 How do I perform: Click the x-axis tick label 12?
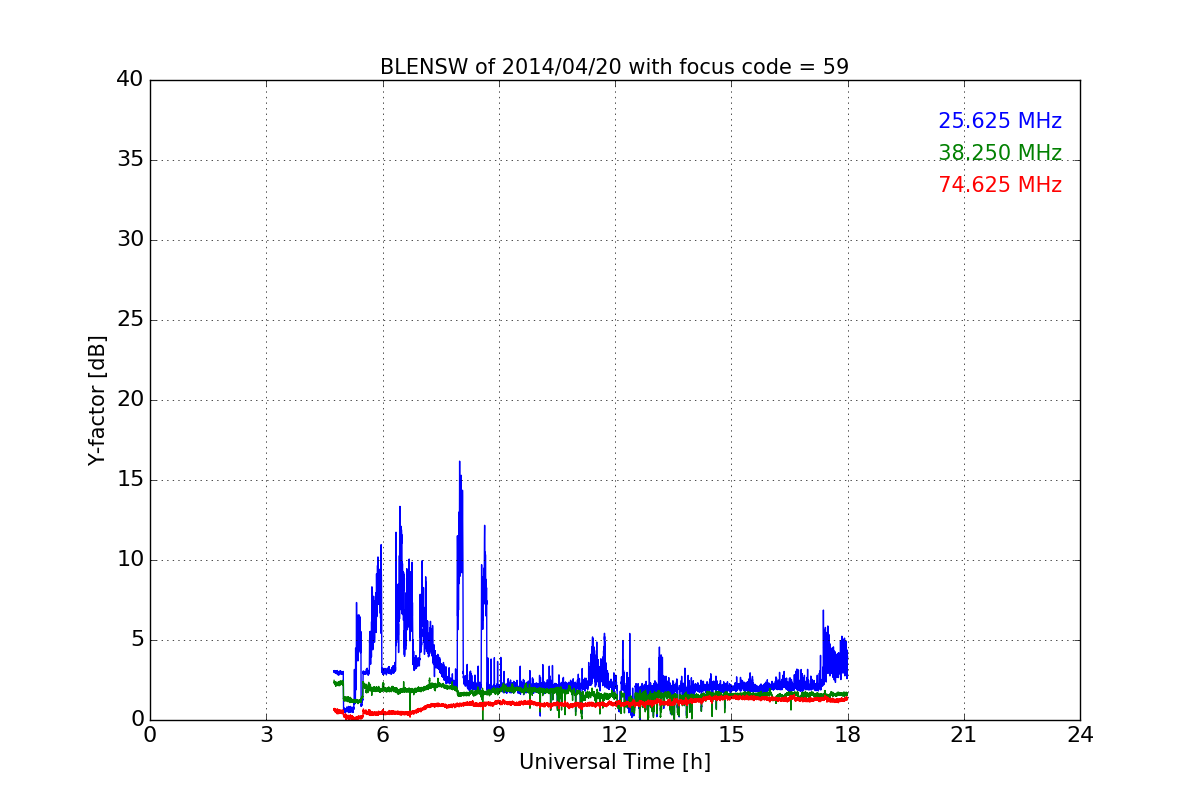(615, 735)
